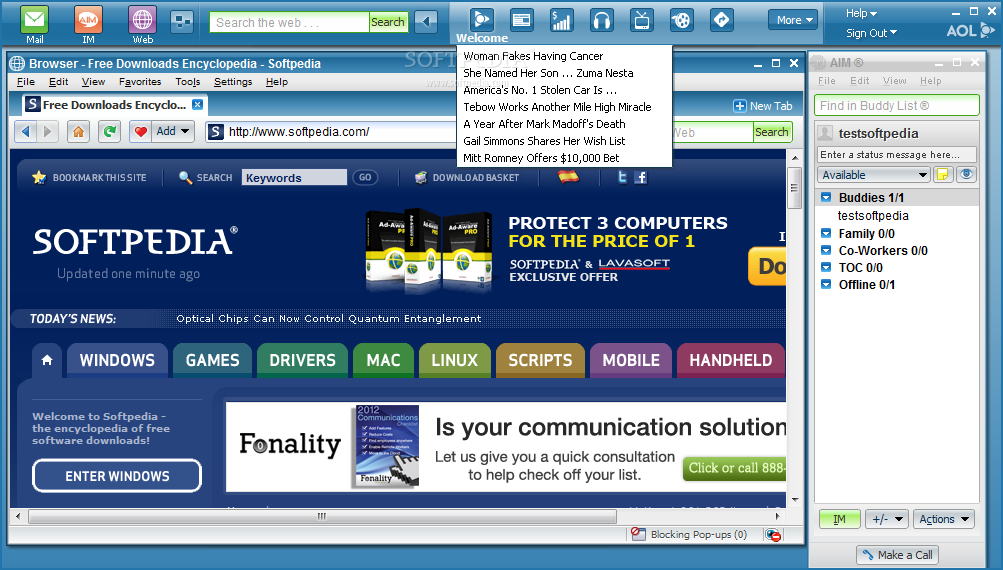The height and width of the screenshot is (570, 1003).
Task: Click the back arrow beside web Search
Action: [x=425, y=22]
